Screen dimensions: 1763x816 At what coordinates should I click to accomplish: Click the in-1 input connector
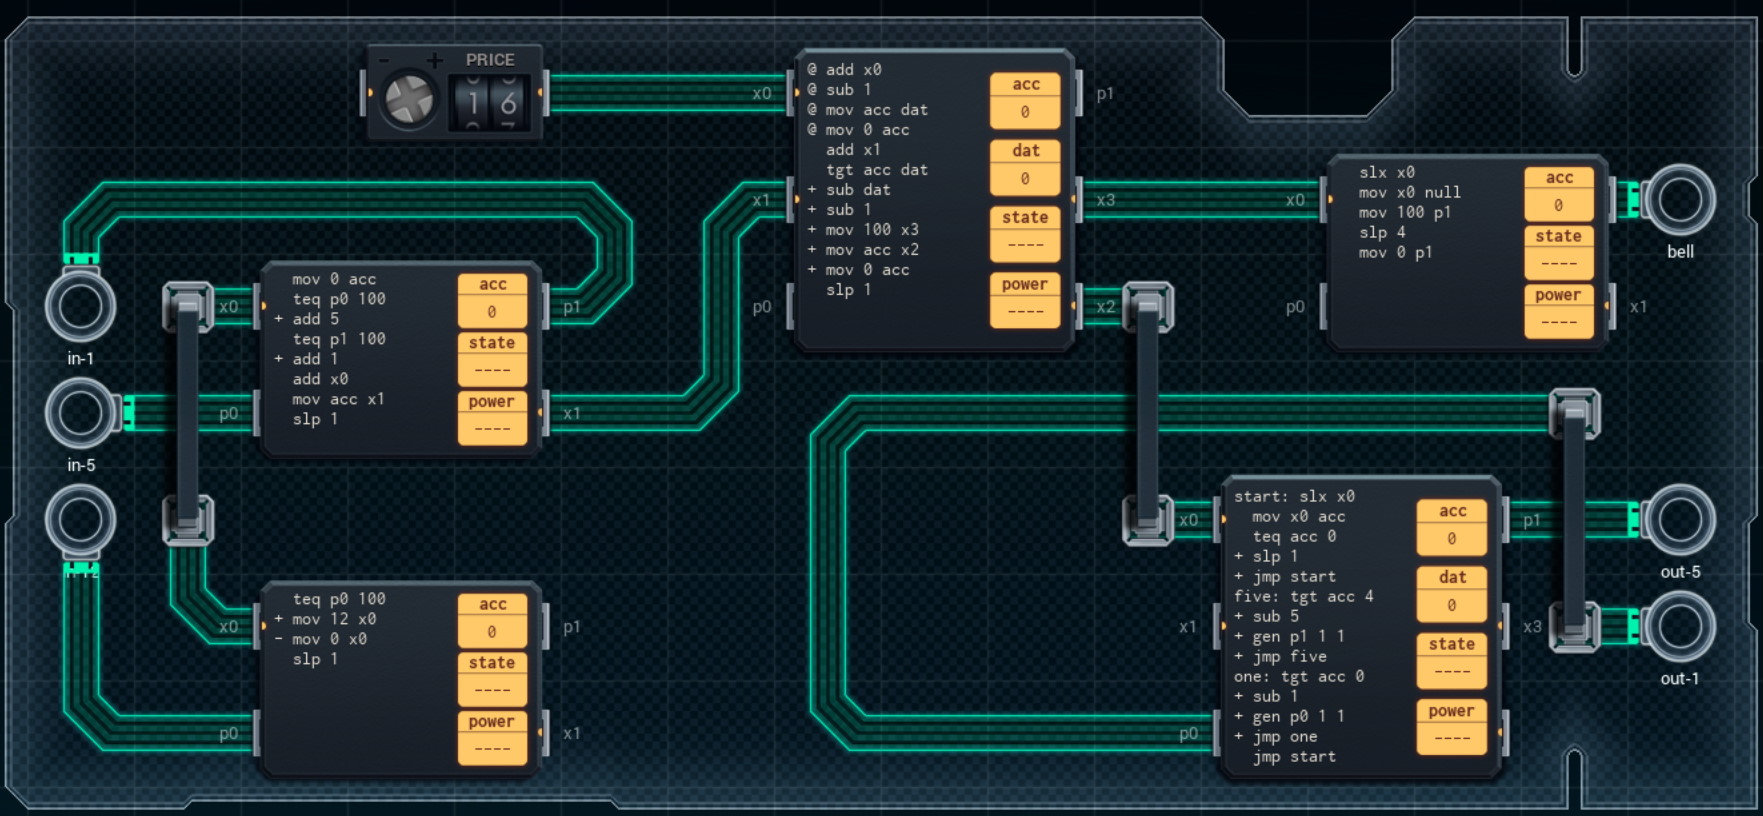click(80, 306)
